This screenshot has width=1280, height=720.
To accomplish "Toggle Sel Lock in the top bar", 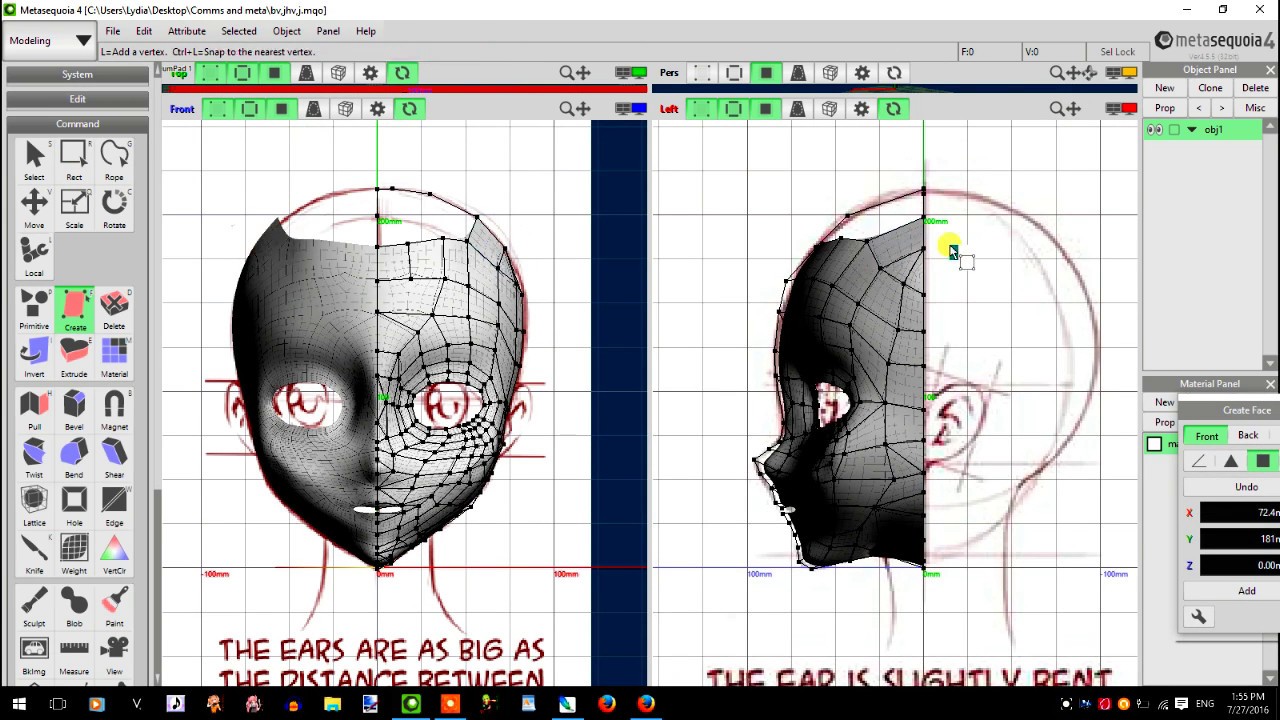I will [x=1117, y=52].
